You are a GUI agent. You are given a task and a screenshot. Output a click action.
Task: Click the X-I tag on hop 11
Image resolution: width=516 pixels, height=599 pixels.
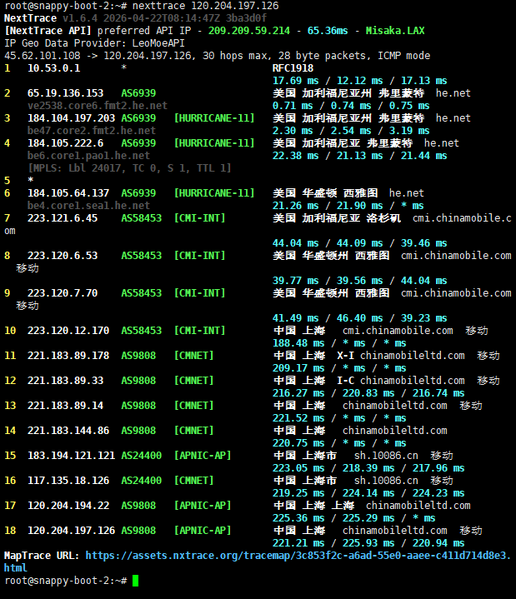(345, 356)
